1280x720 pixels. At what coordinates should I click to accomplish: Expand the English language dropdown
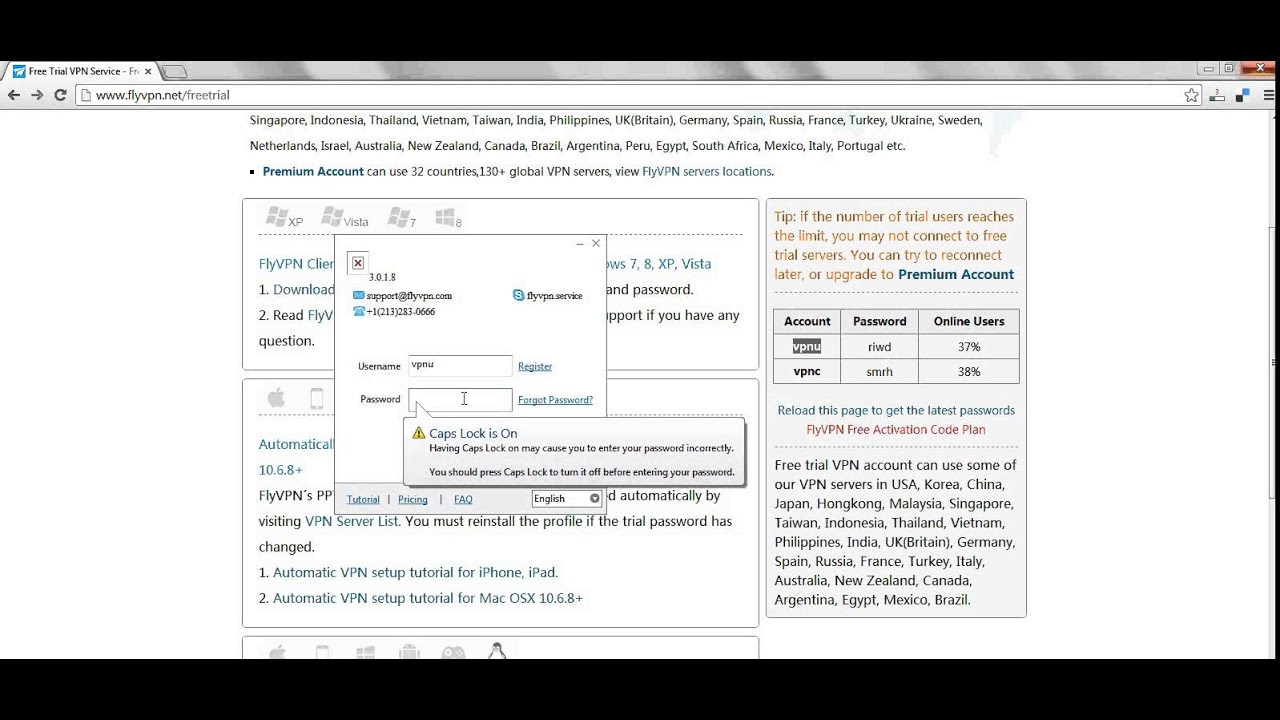[566, 498]
